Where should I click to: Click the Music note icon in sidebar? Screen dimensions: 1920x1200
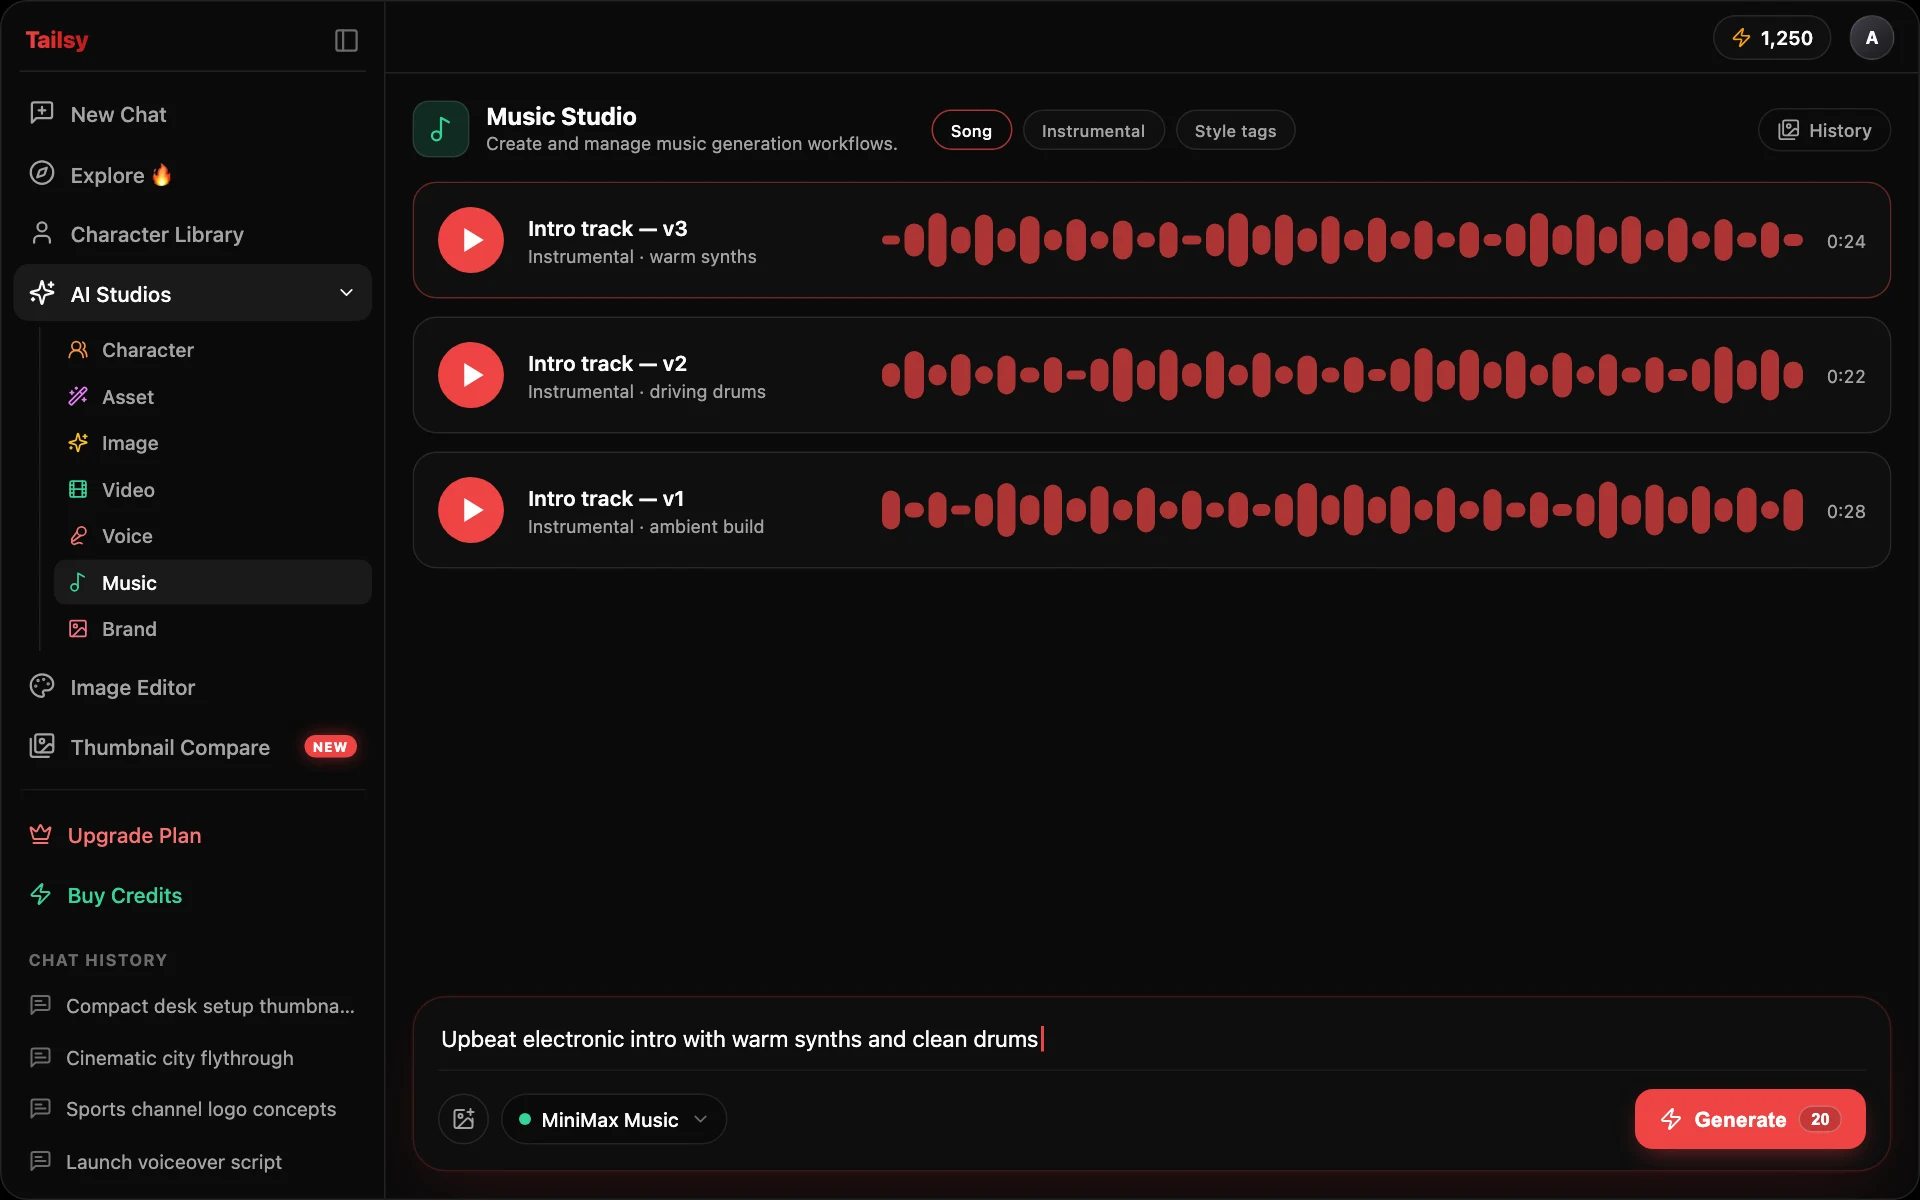(78, 582)
